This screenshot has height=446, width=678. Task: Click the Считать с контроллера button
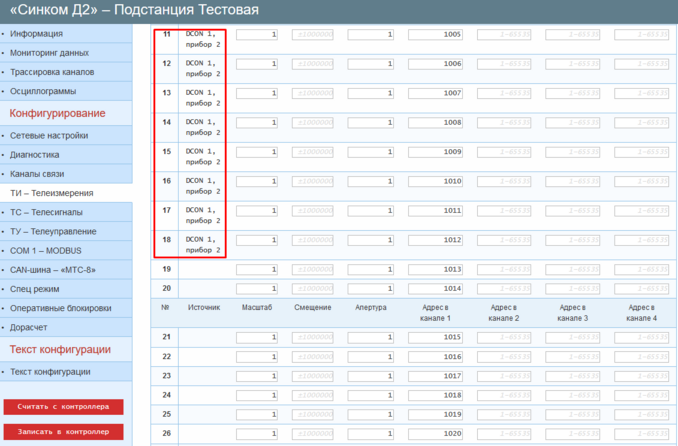(x=63, y=407)
